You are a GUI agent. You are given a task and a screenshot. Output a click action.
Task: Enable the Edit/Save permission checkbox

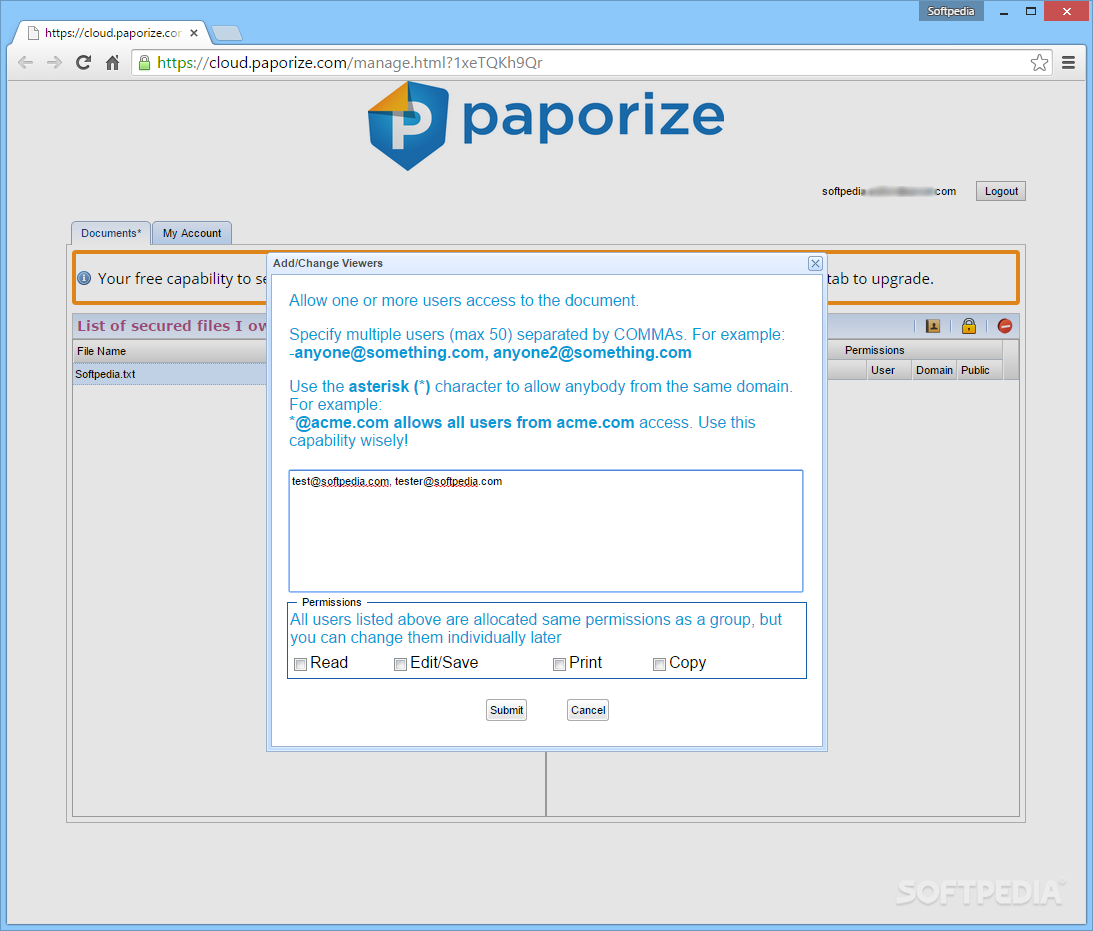pos(400,664)
